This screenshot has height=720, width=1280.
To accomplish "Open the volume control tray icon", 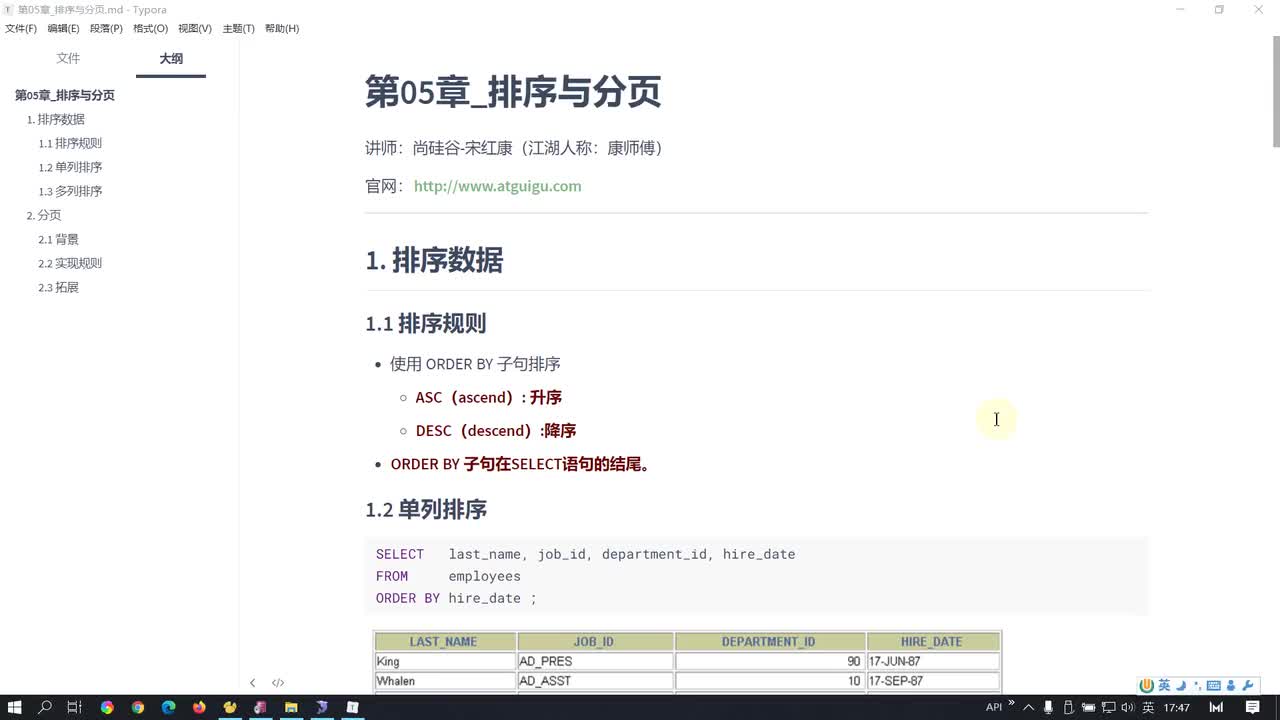I will pyautogui.click(x=1128, y=708).
